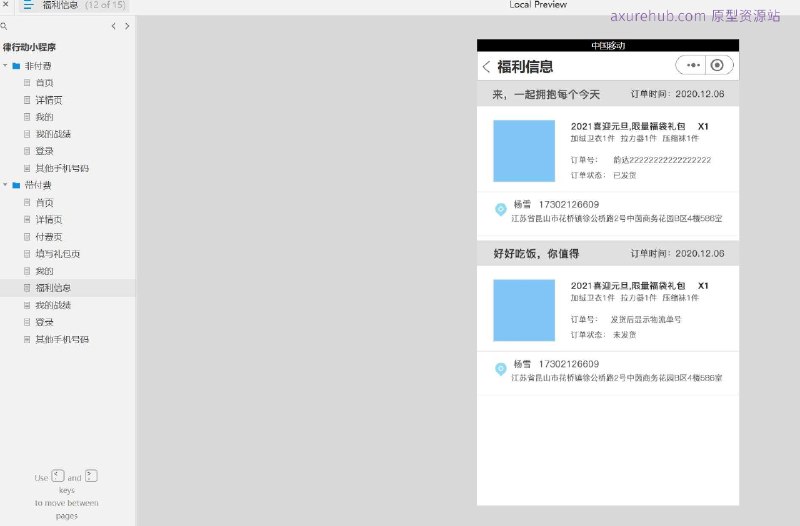Tap the 中国移动 status bar
Viewport: 800px width, 526px height.
point(608,45)
